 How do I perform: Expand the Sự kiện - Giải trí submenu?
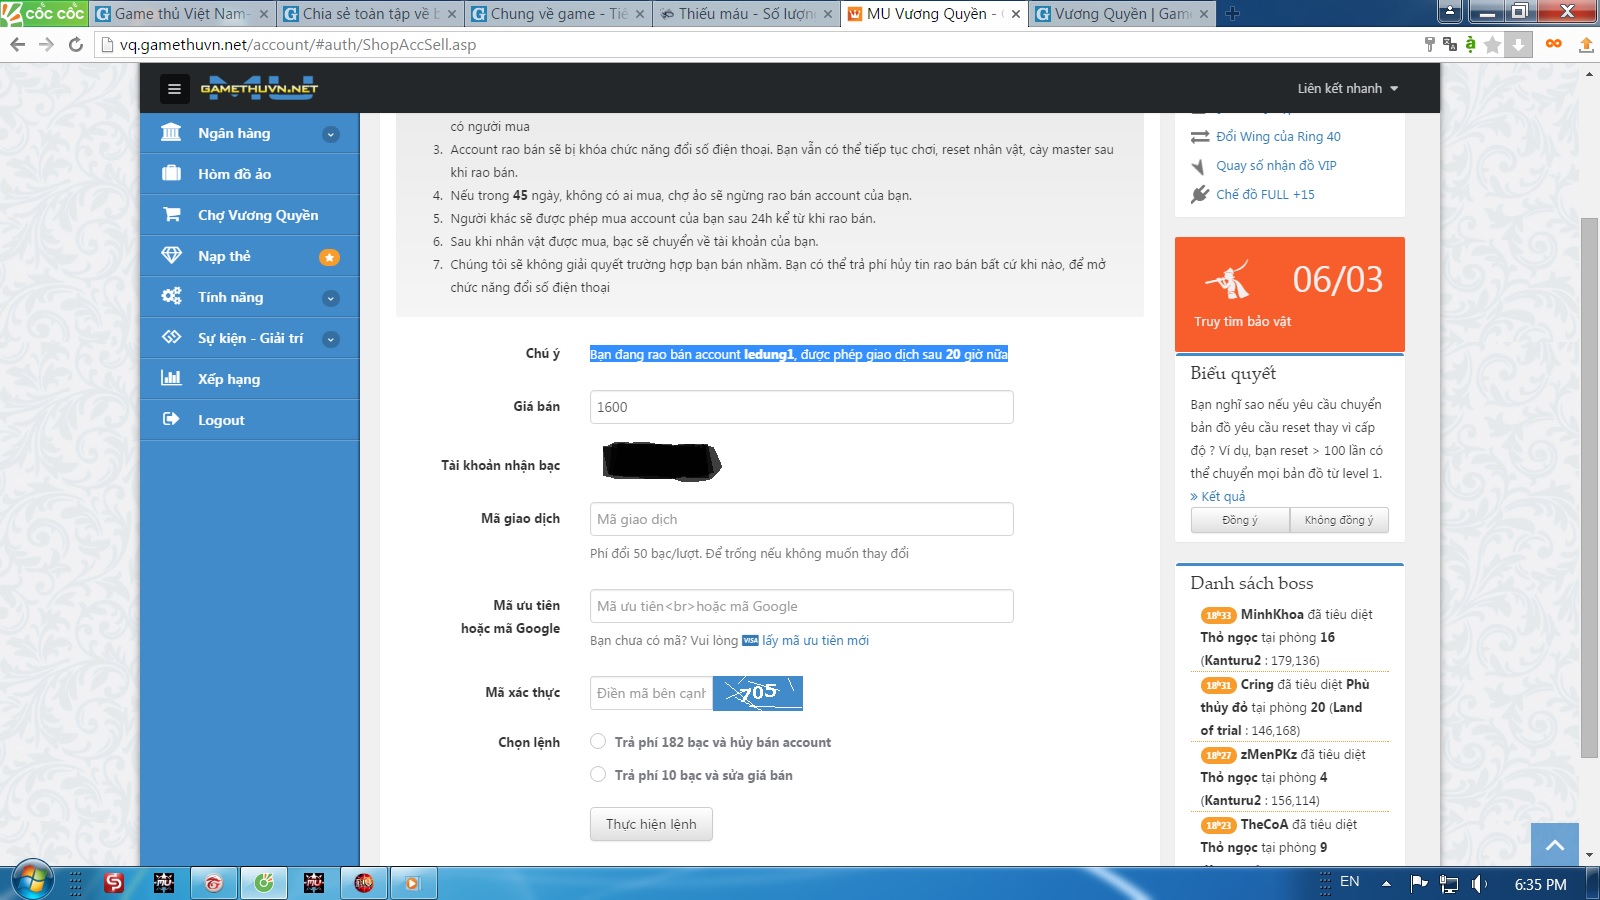tap(330, 339)
